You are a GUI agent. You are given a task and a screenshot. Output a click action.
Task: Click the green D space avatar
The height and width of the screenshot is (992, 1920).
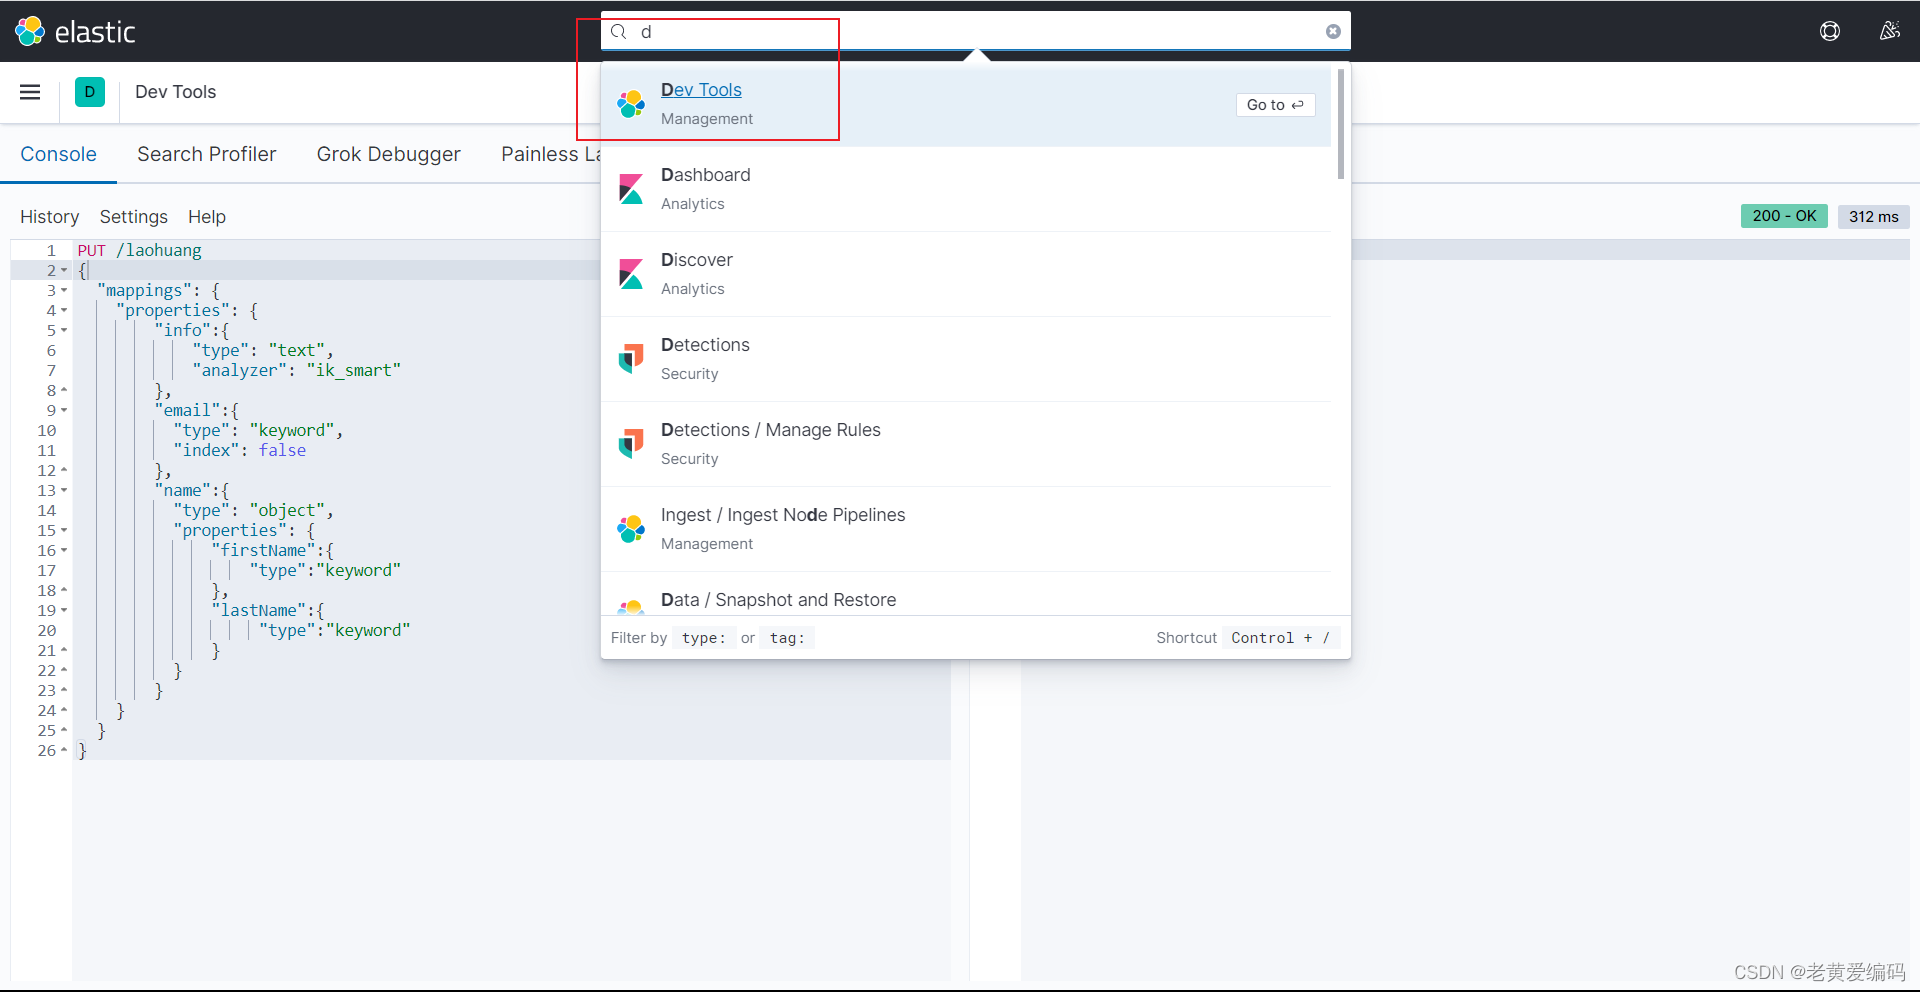pyautogui.click(x=90, y=92)
